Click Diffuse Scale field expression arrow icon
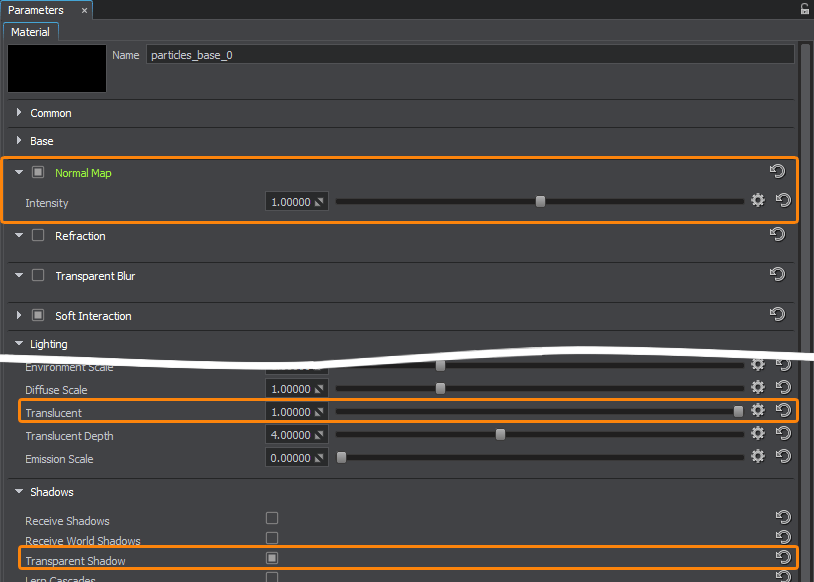Image resolution: width=814 pixels, height=582 pixels. (x=319, y=389)
